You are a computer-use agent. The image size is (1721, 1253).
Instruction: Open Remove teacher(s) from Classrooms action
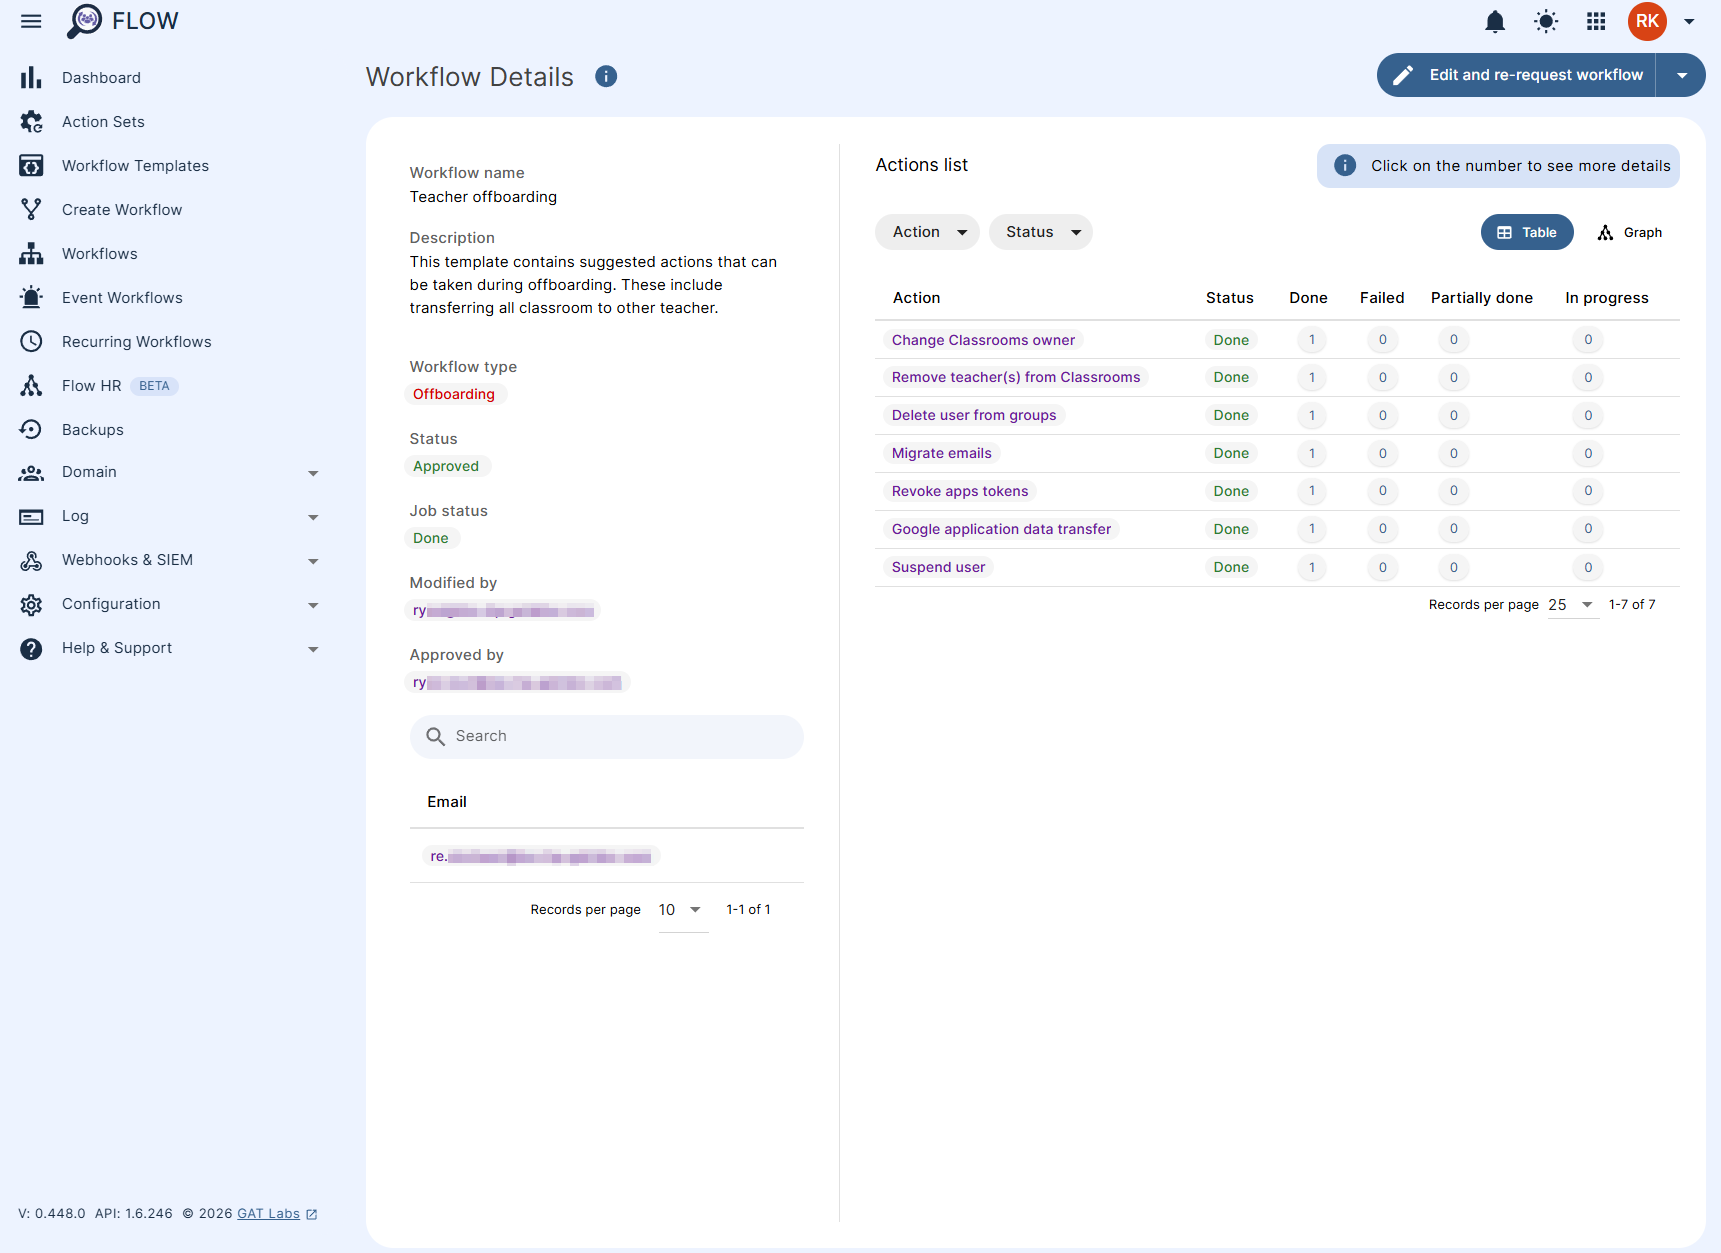tap(1015, 377)
